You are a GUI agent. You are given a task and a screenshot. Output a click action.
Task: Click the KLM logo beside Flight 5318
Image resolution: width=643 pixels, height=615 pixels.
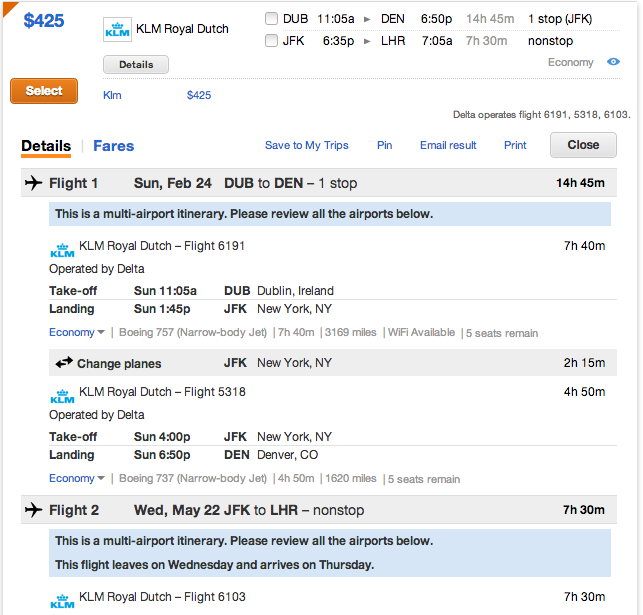coord(62,396)
